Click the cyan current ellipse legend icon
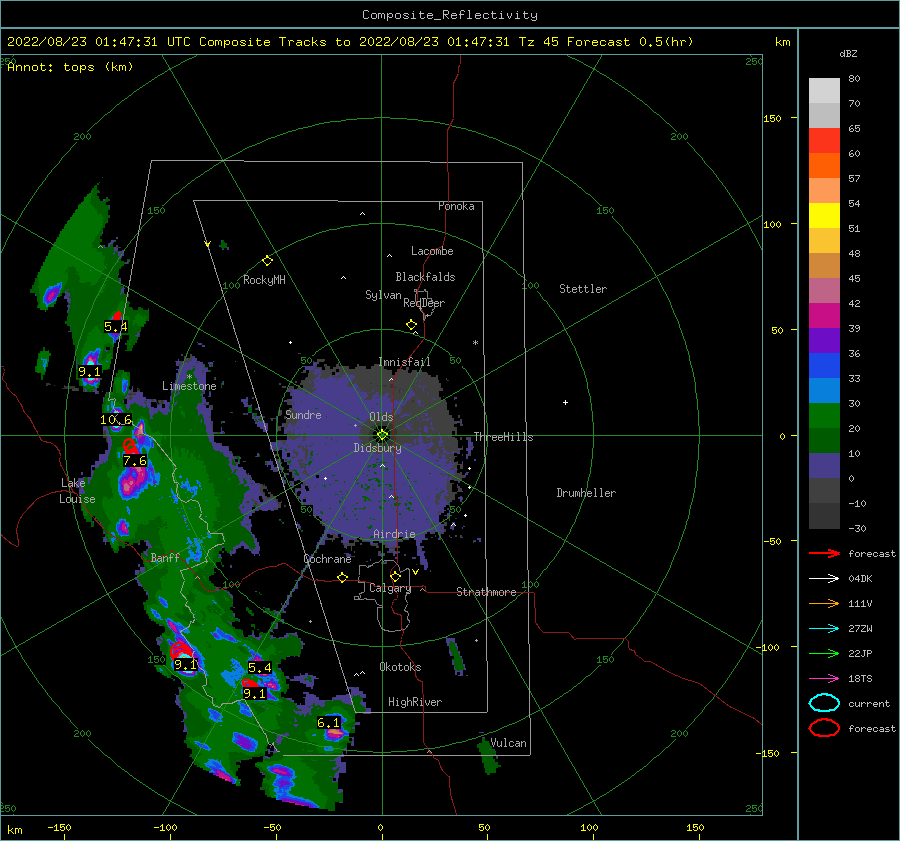This screenshot has width=900, height=841. [824, 703]
